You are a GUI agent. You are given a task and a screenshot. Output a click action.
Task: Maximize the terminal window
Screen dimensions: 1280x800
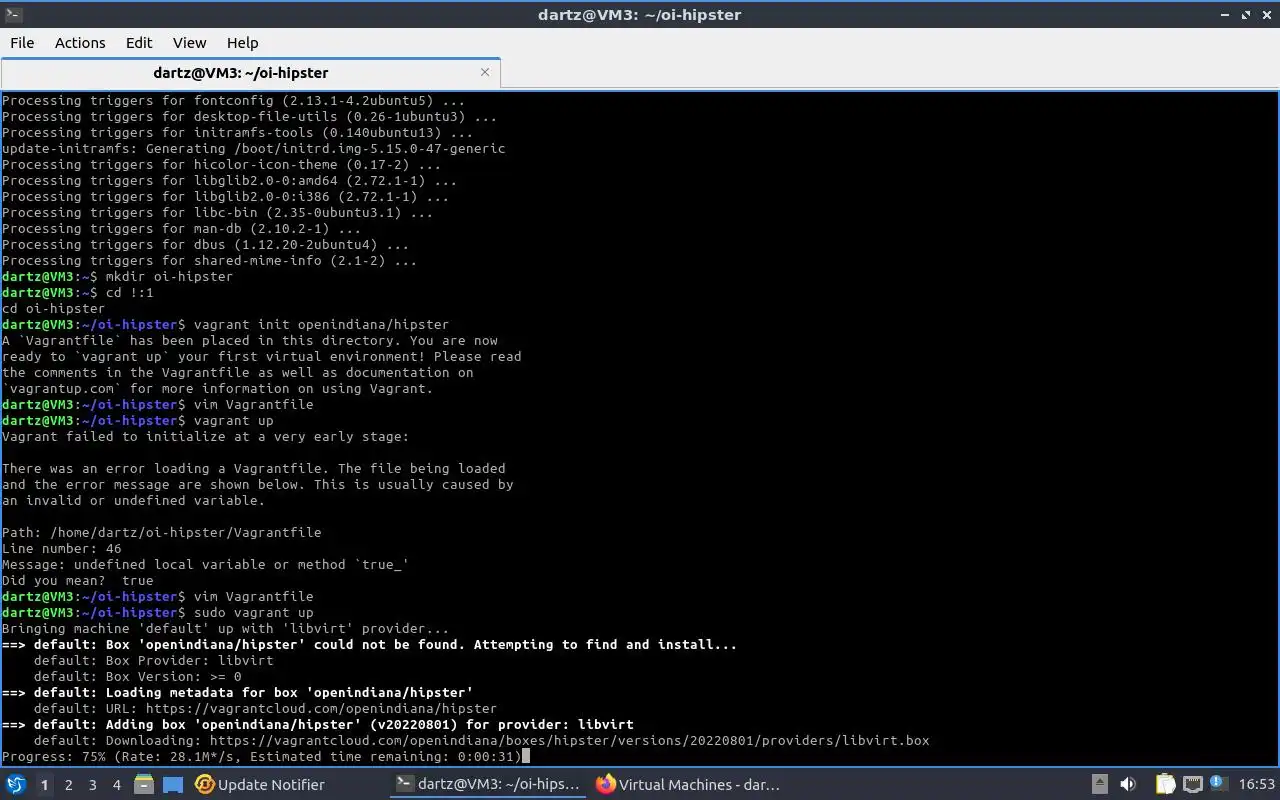[x=1246, y=15]
